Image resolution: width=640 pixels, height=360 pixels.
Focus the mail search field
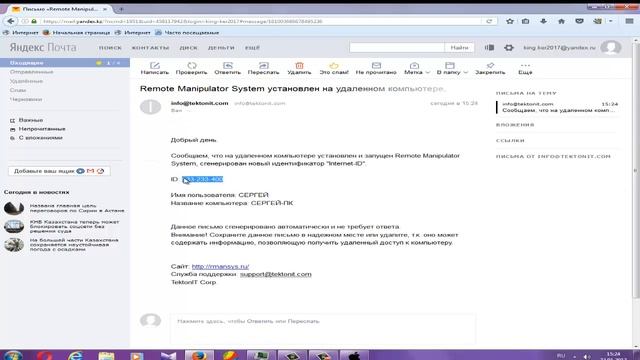[397, 48]
